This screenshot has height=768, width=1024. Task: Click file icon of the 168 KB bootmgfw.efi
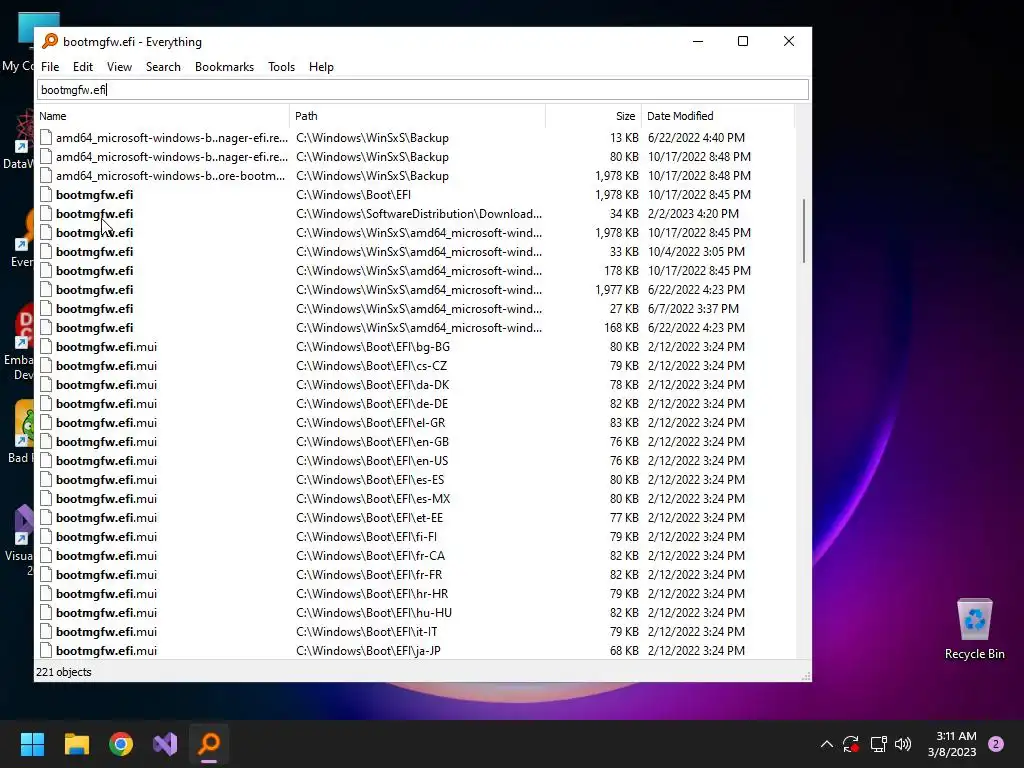(x=46, y=327)
